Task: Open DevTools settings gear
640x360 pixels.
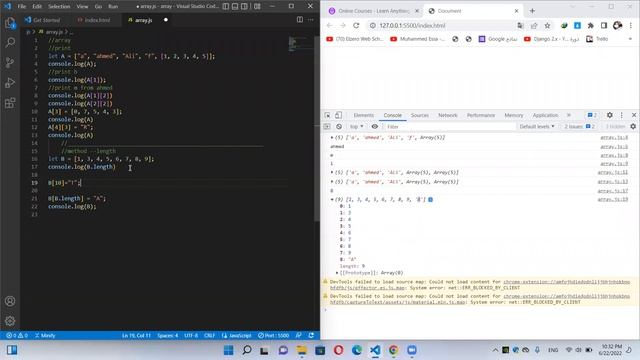Action: pyautogui.click(x=609, y=115)
